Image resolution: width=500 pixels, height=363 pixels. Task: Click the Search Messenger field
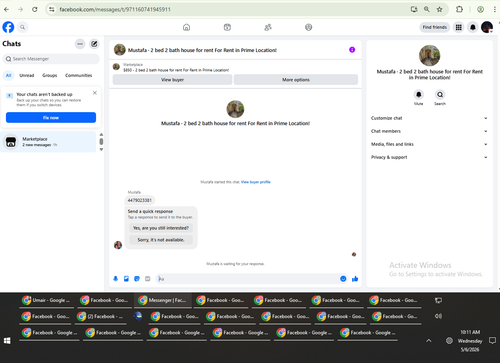(51, 59)
